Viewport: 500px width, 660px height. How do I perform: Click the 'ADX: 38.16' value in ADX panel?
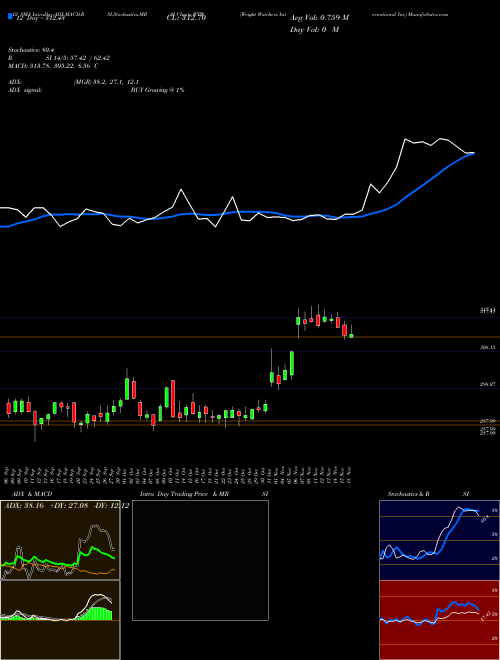(24, 506)
